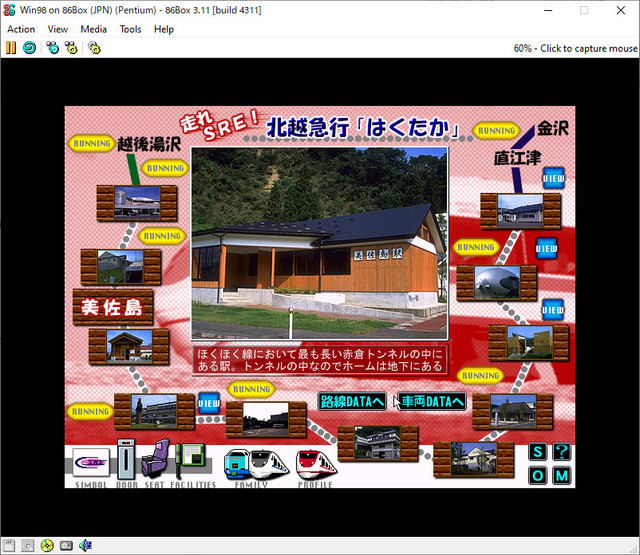Open the Action menu

(x=21, y=29)
